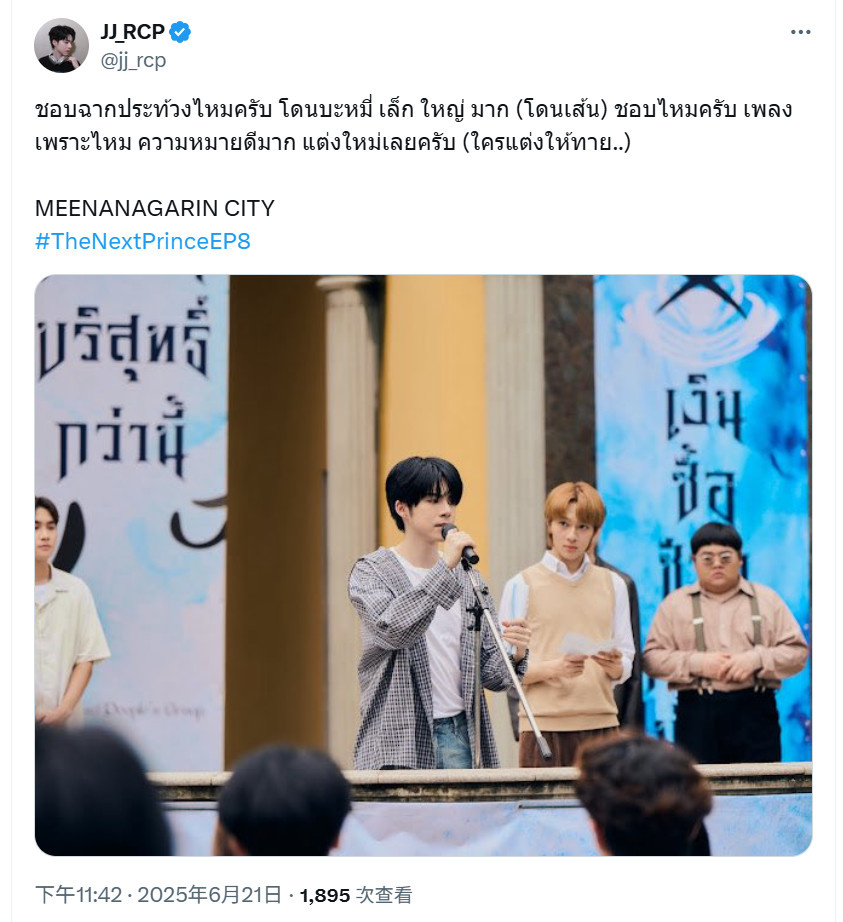Click the first line of Thai tweet text

tap(413, 110)
